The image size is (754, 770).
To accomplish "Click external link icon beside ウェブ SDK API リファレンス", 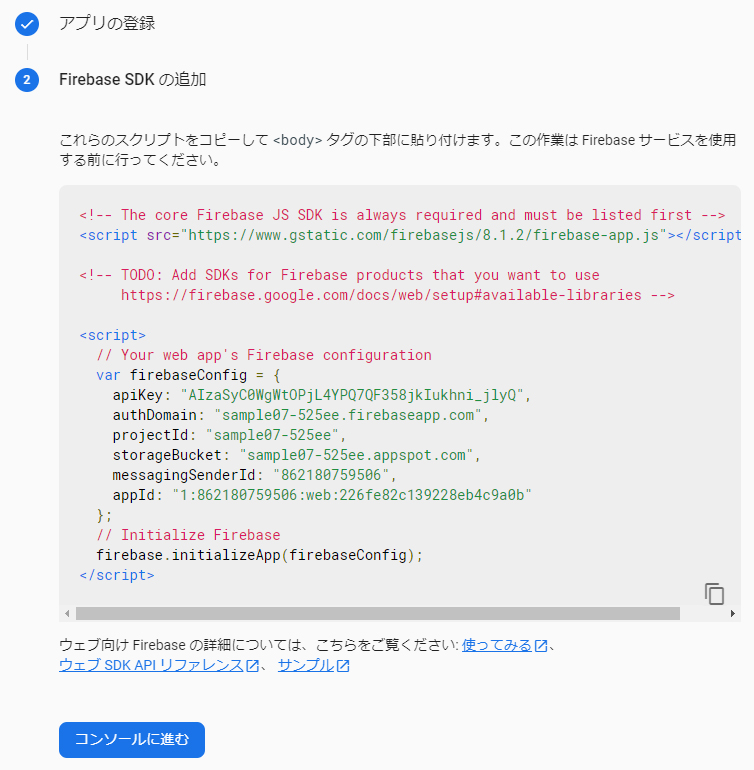I will (253, 666).
